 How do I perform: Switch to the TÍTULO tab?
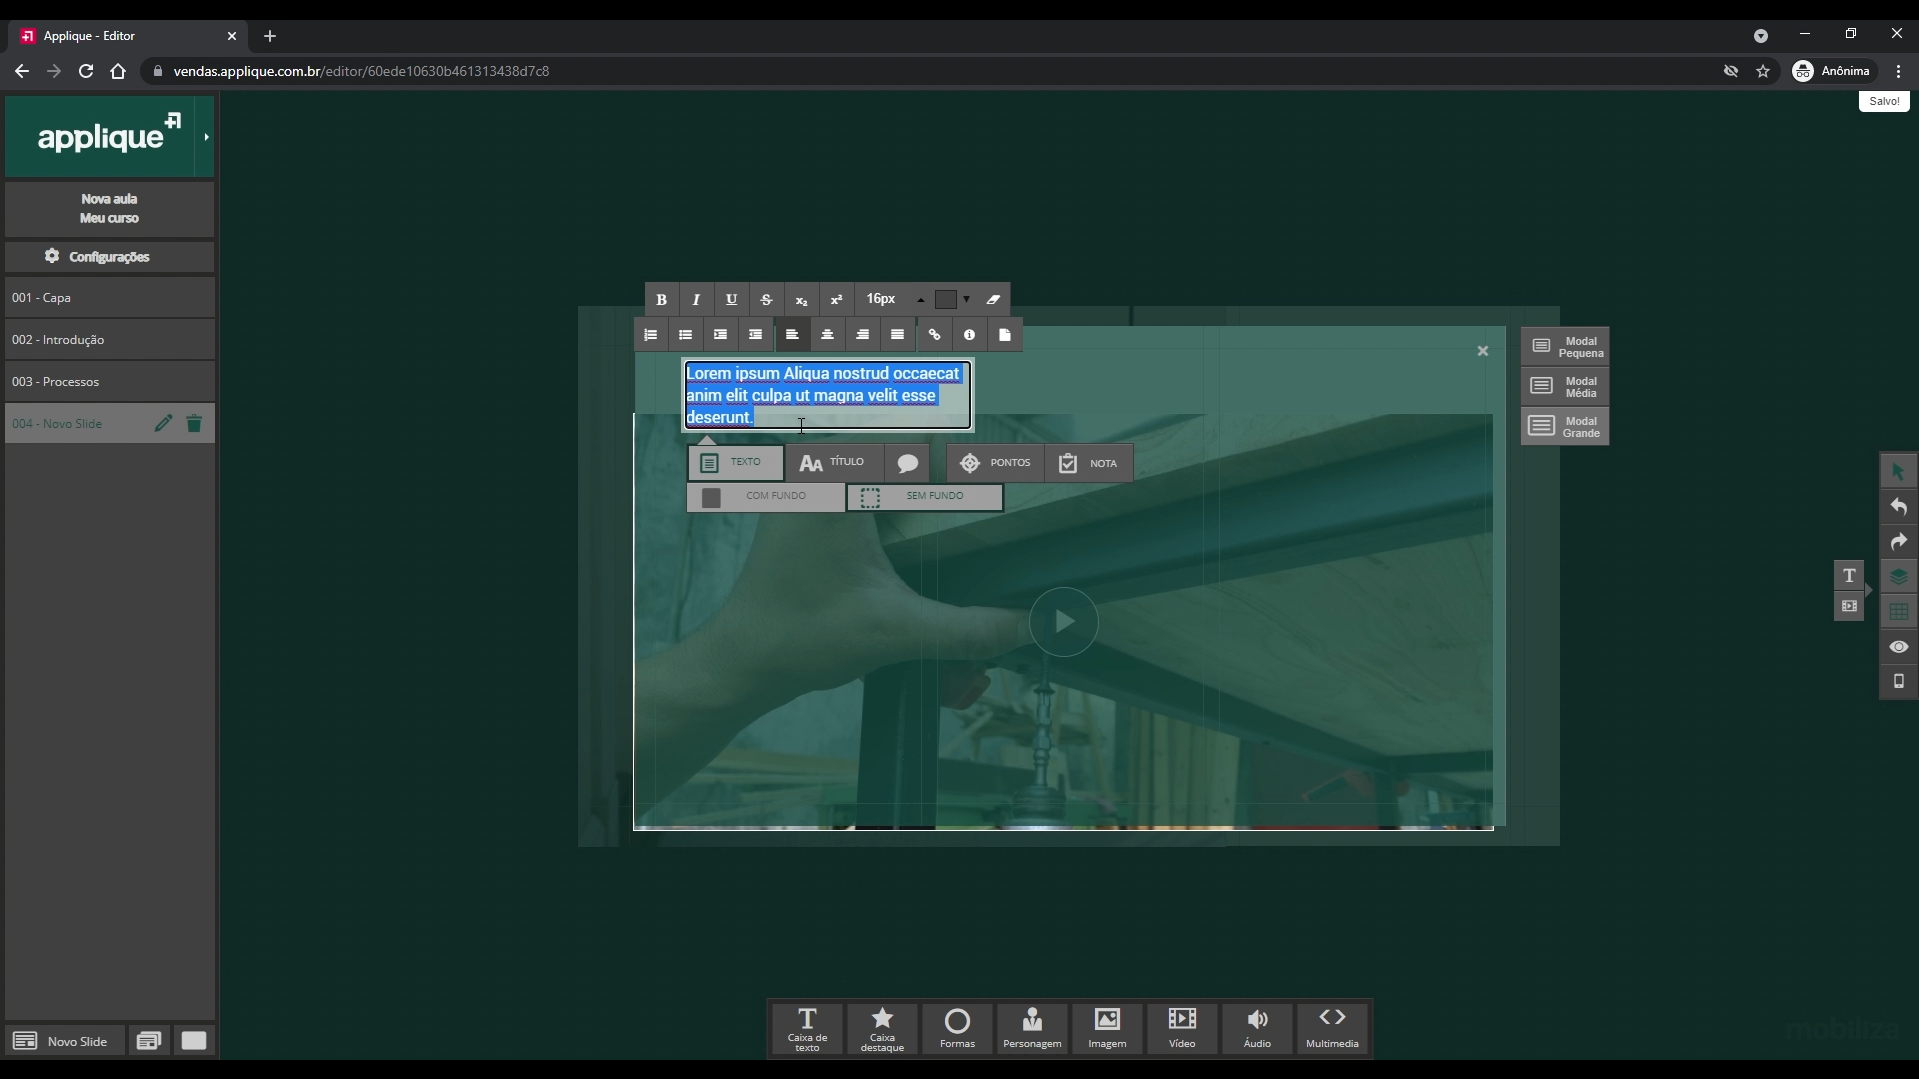(x=836, y=462)
